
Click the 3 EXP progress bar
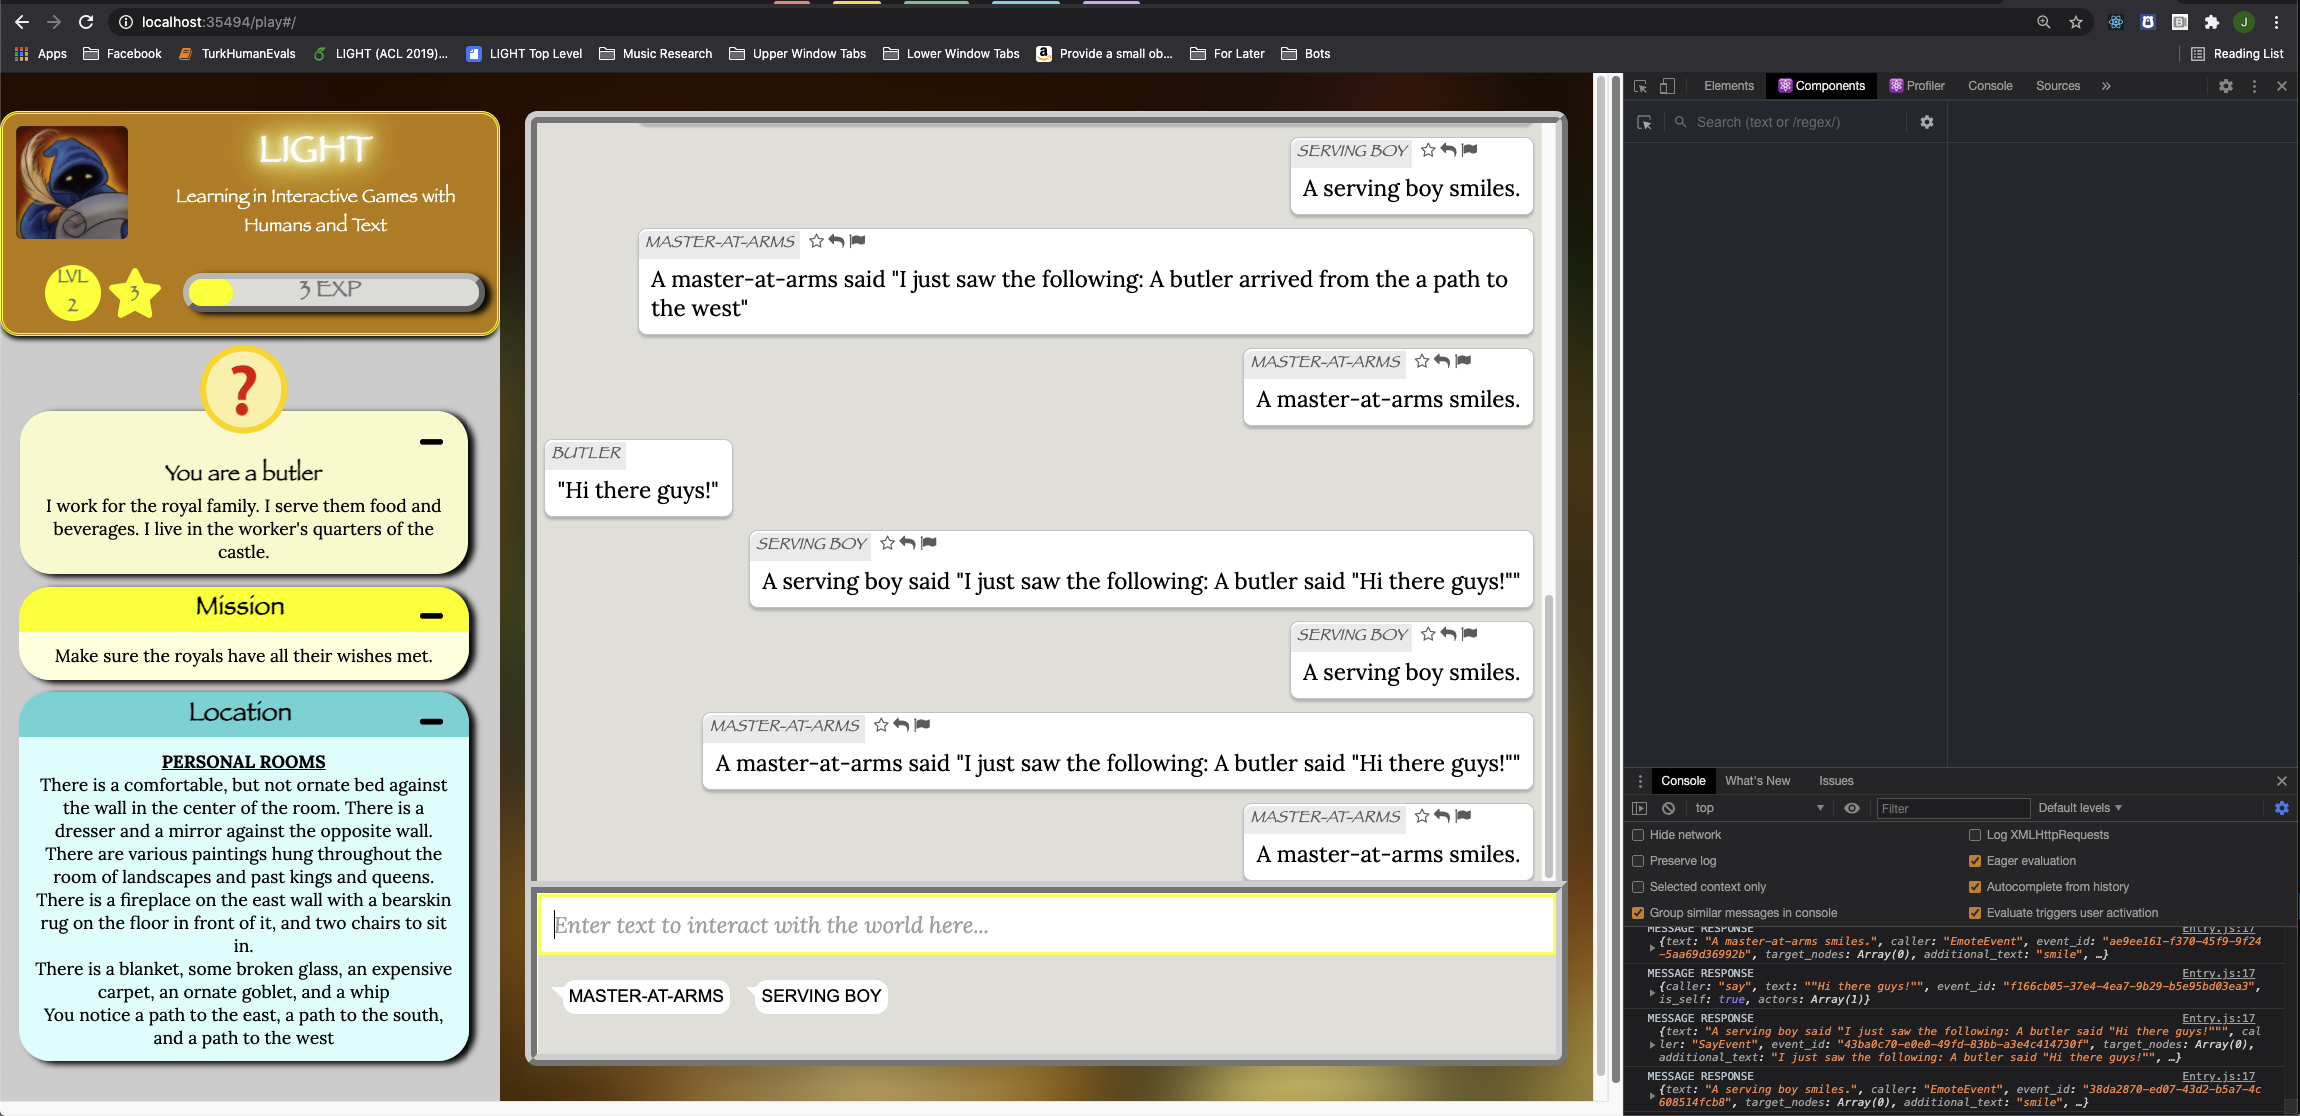click(x=333, y=291)
